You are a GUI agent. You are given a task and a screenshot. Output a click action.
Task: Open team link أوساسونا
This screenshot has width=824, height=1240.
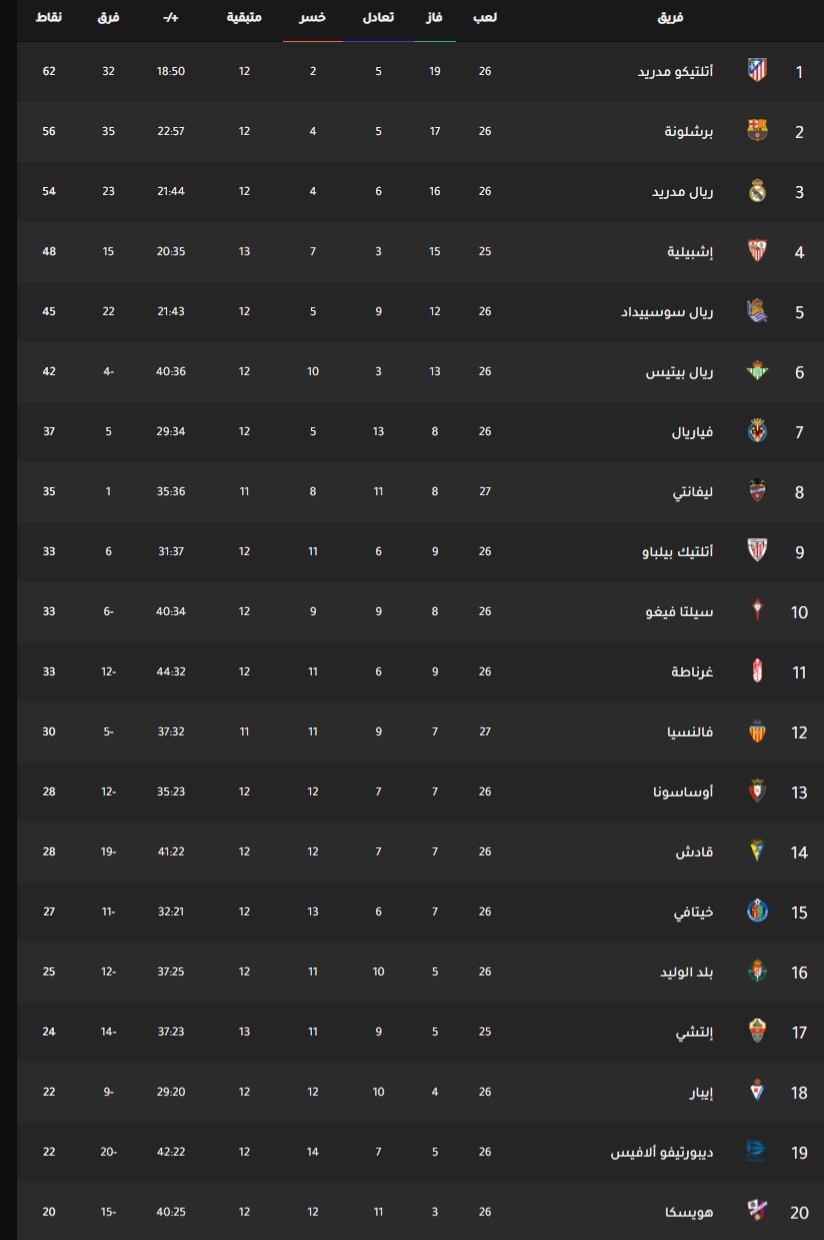tap(684, 792)
